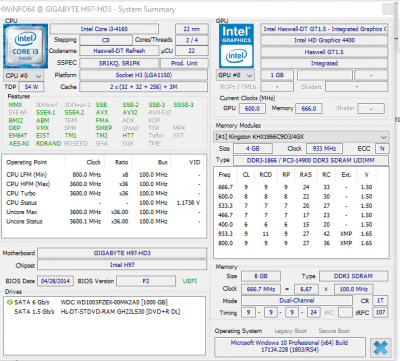Click the ECC value N field
The height and width of the screenshot is (361, 400).
[x=382, y=149]
